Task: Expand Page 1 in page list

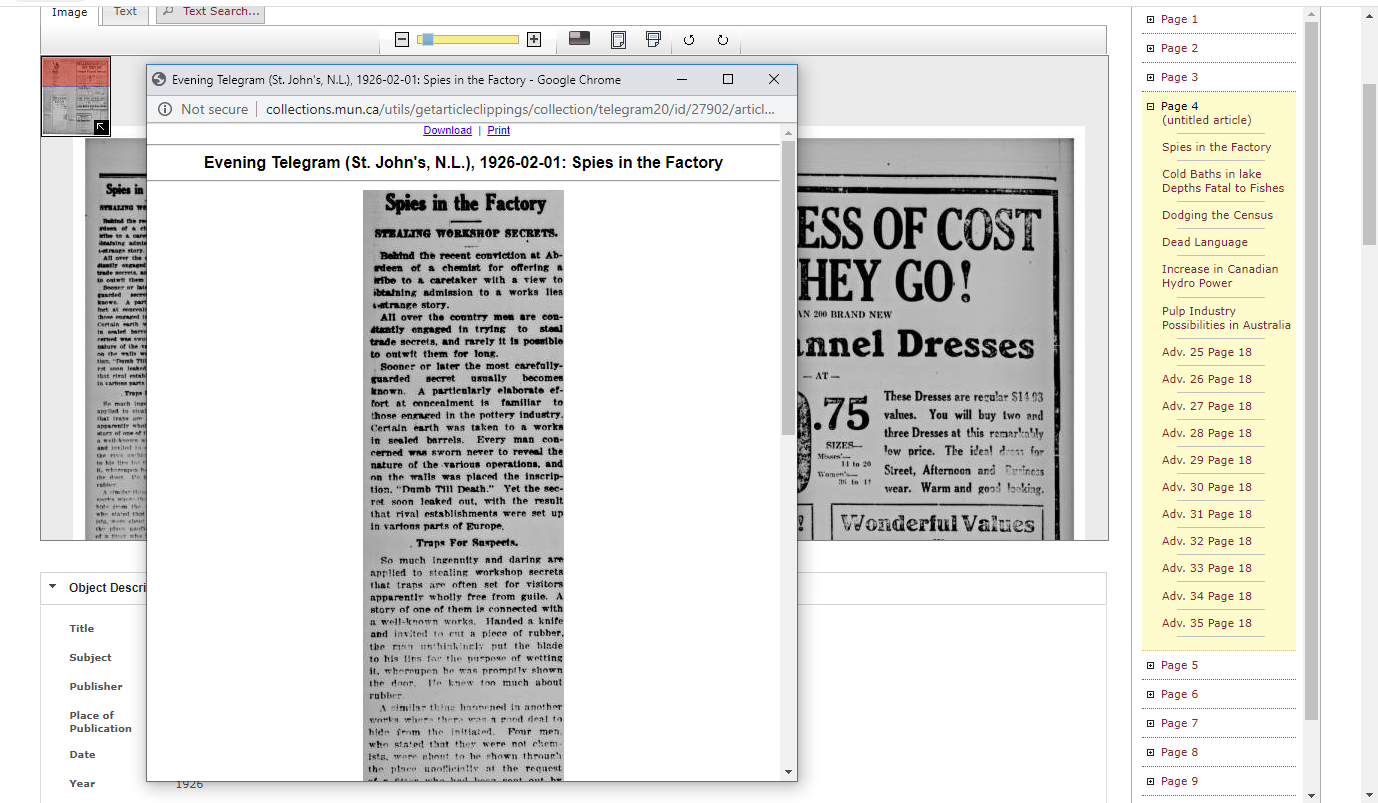Action: pyautogui.click(x=1150, y=20)
